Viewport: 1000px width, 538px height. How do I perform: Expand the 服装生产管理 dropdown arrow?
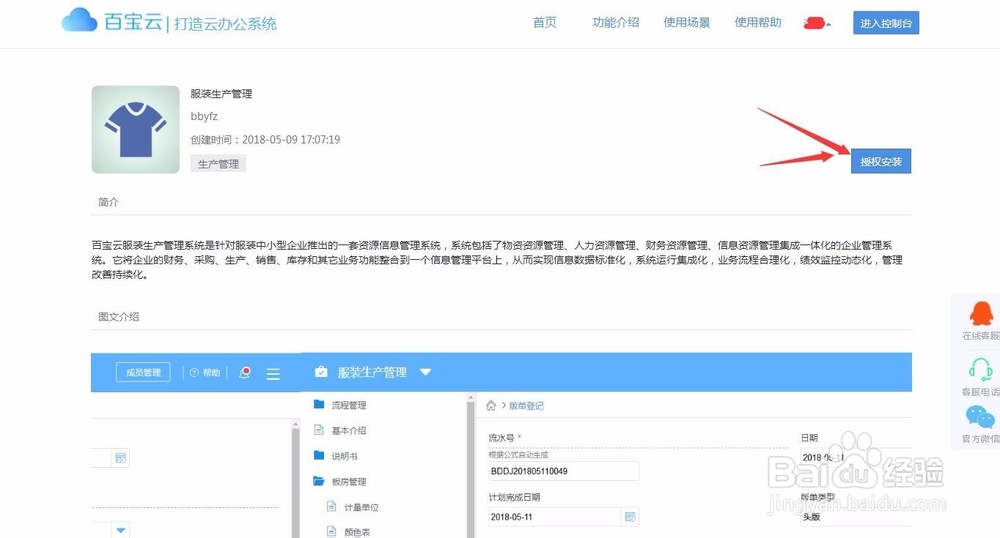pyautogui.click(x=425, y=372)
